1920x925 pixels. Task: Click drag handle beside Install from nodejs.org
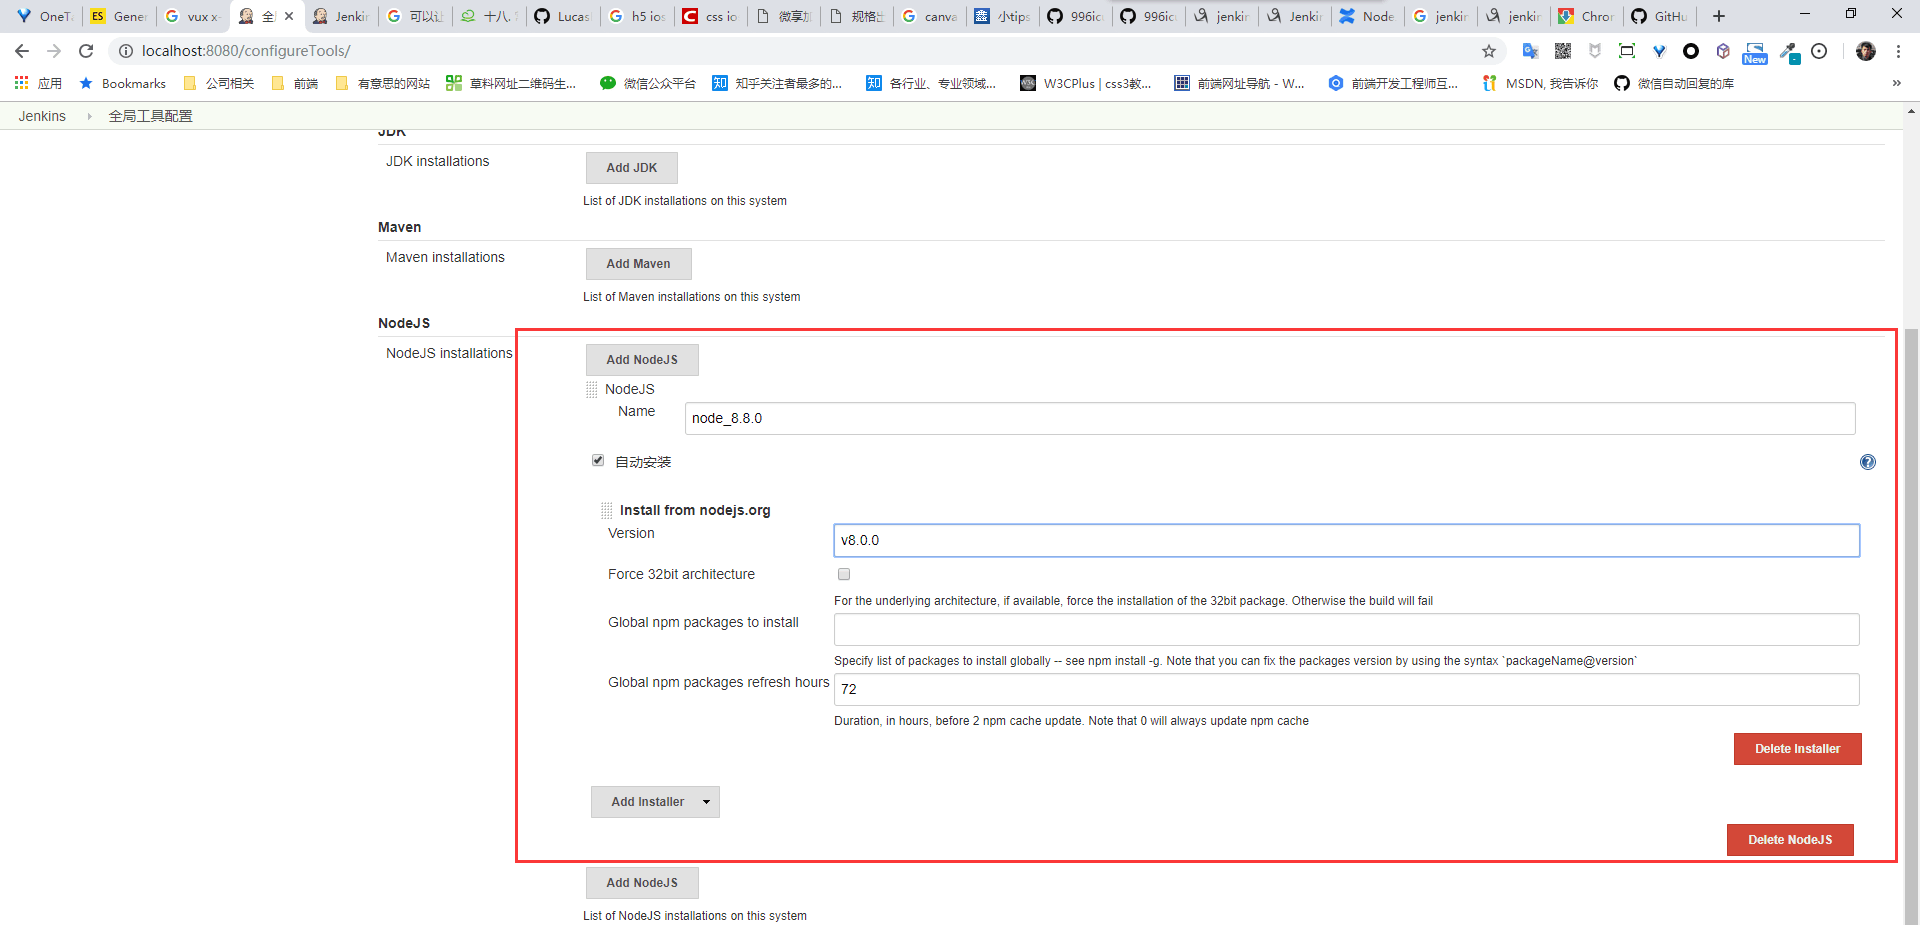click(606, 510)
